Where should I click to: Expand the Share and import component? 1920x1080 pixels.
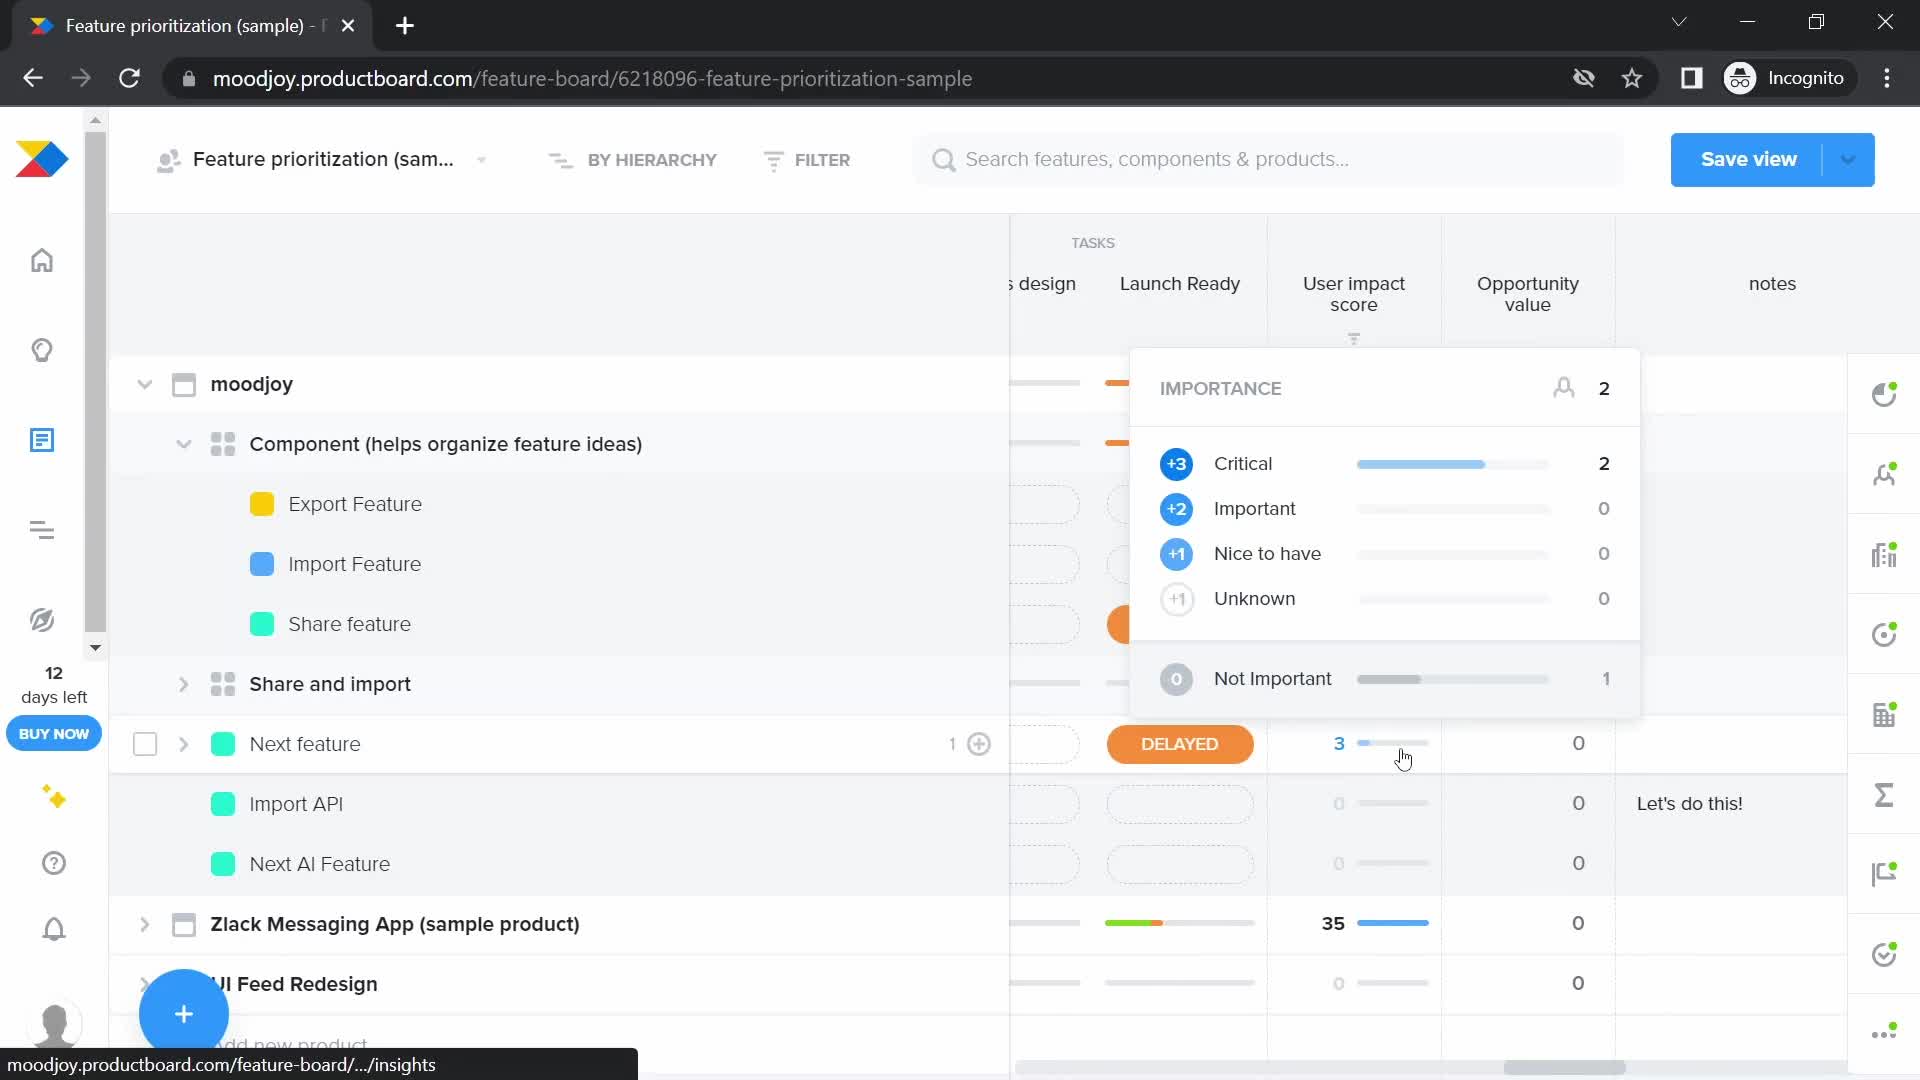pos(184,684)
